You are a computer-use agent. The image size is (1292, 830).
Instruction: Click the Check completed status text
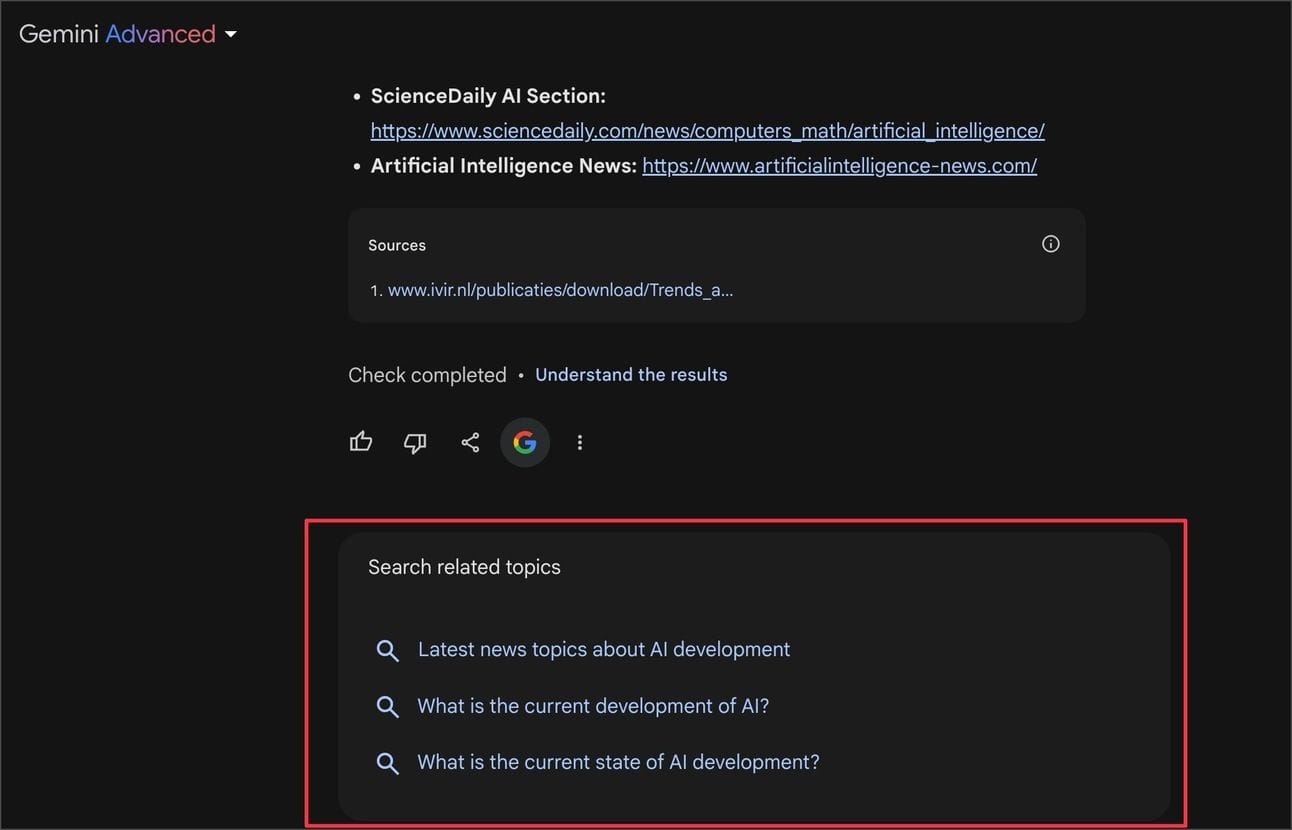click(x=427, y=375)
